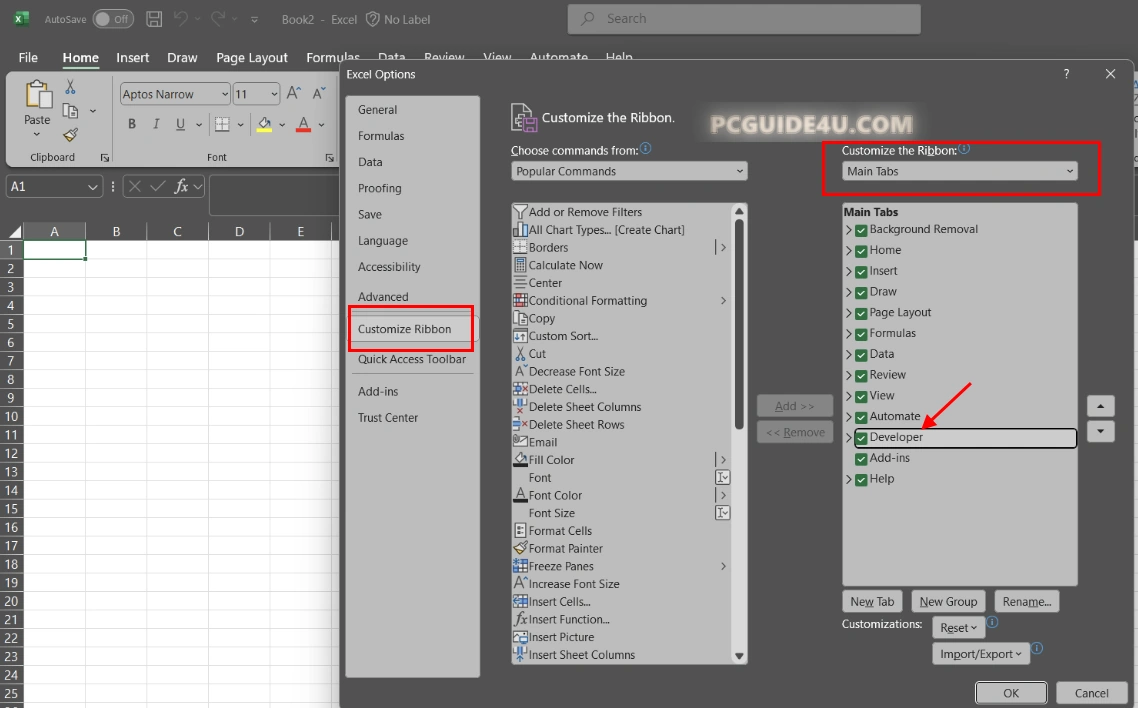Click the Excel Options help question mark
This screenshot has width=1138, height=708.
(1066, 74)
